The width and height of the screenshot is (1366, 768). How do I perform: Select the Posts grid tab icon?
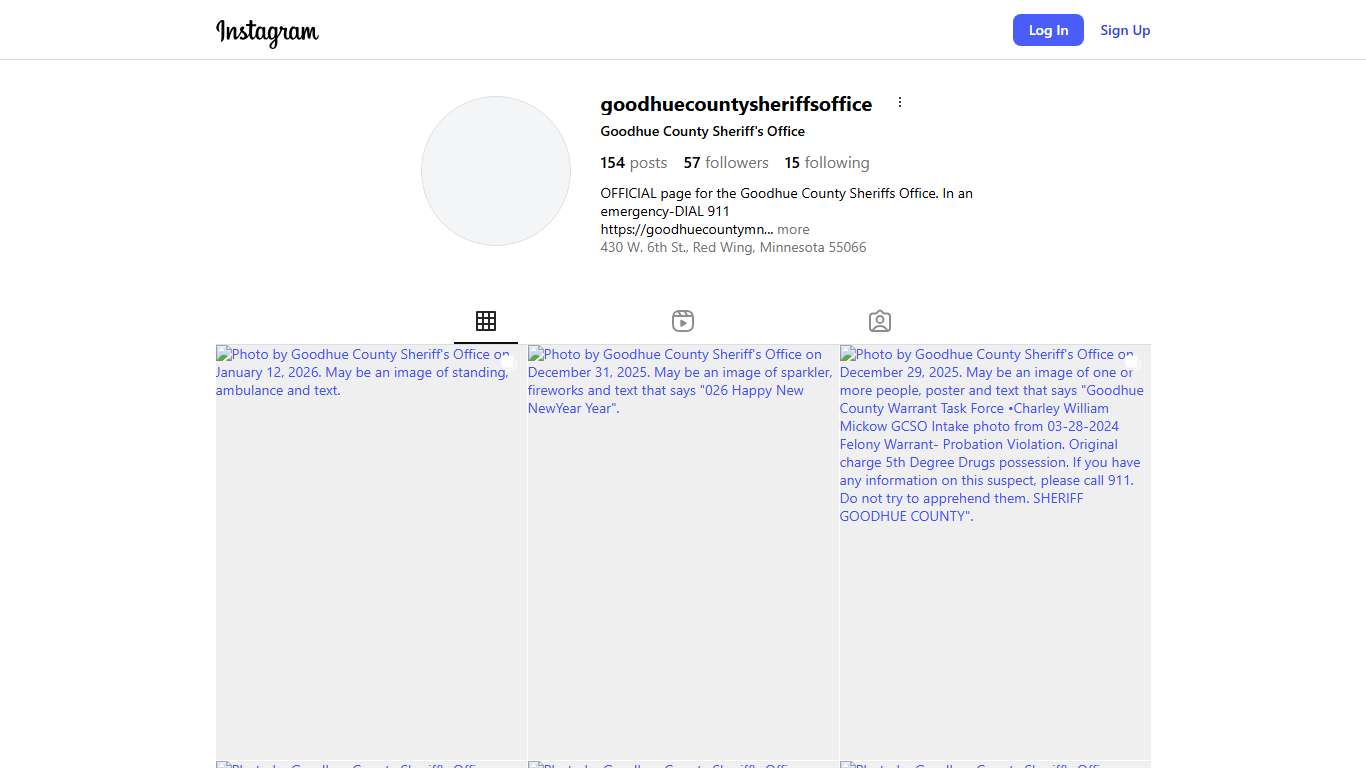[486, 321]
